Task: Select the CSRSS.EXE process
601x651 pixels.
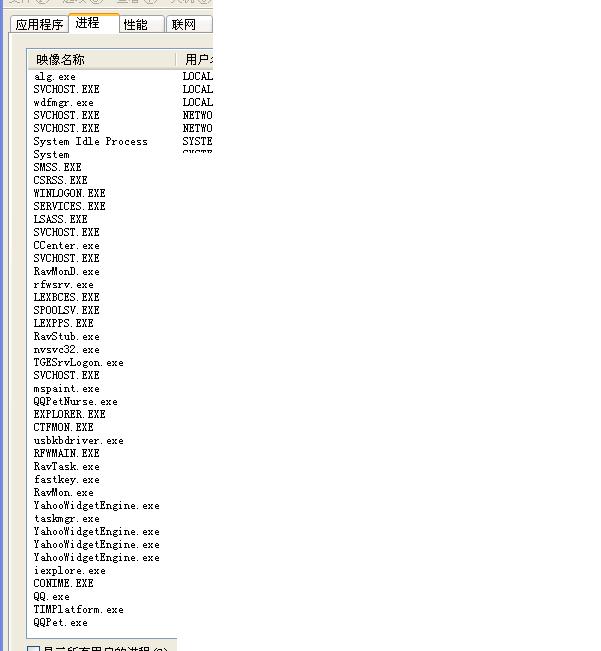Action: tap(61, 180)
